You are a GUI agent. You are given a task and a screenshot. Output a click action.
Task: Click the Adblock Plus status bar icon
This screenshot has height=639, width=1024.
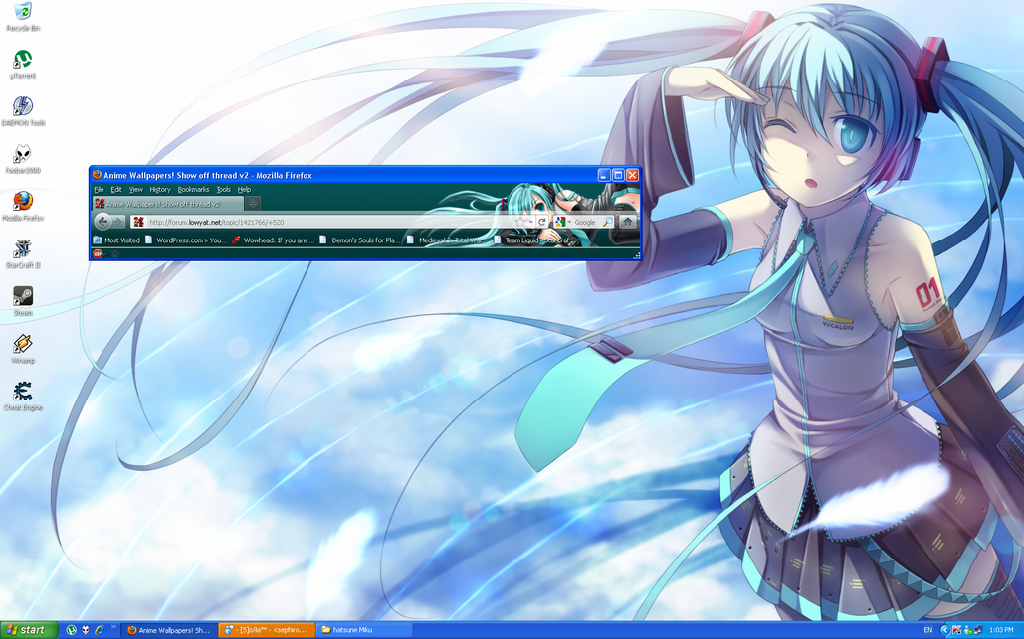[x=97, y=254]
